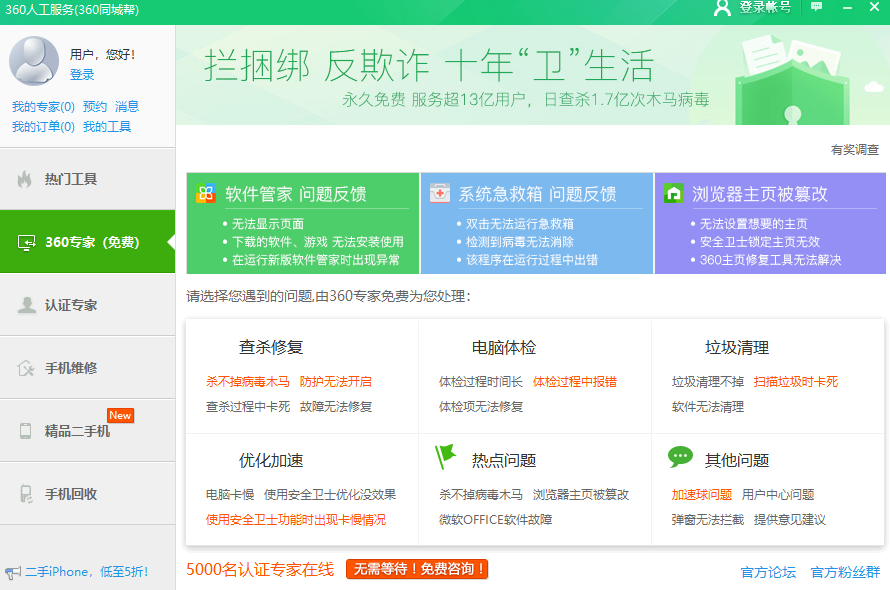
Task: Click the 有奖调查 survey link
Action: click(855, 150)
